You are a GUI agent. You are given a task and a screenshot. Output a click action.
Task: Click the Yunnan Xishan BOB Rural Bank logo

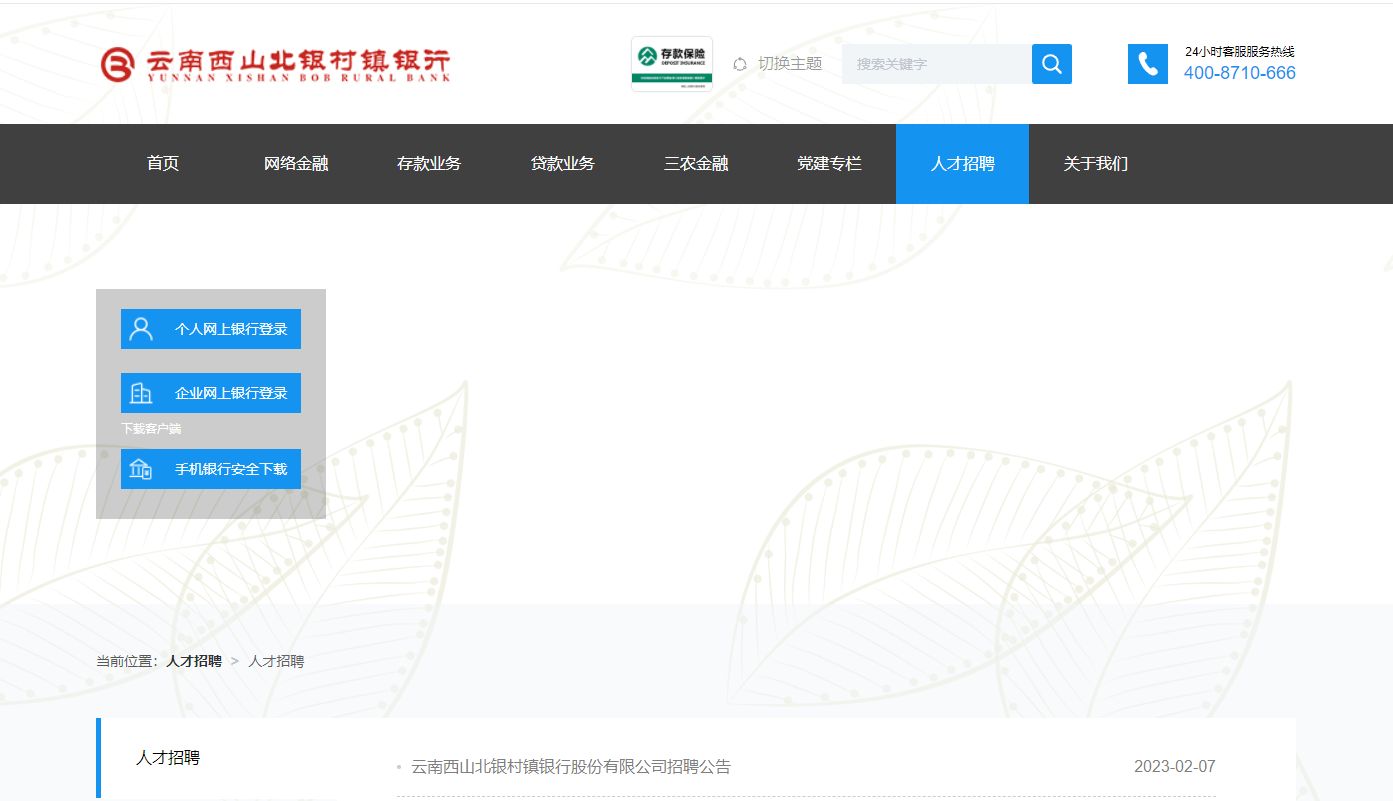tap(275, 65)
